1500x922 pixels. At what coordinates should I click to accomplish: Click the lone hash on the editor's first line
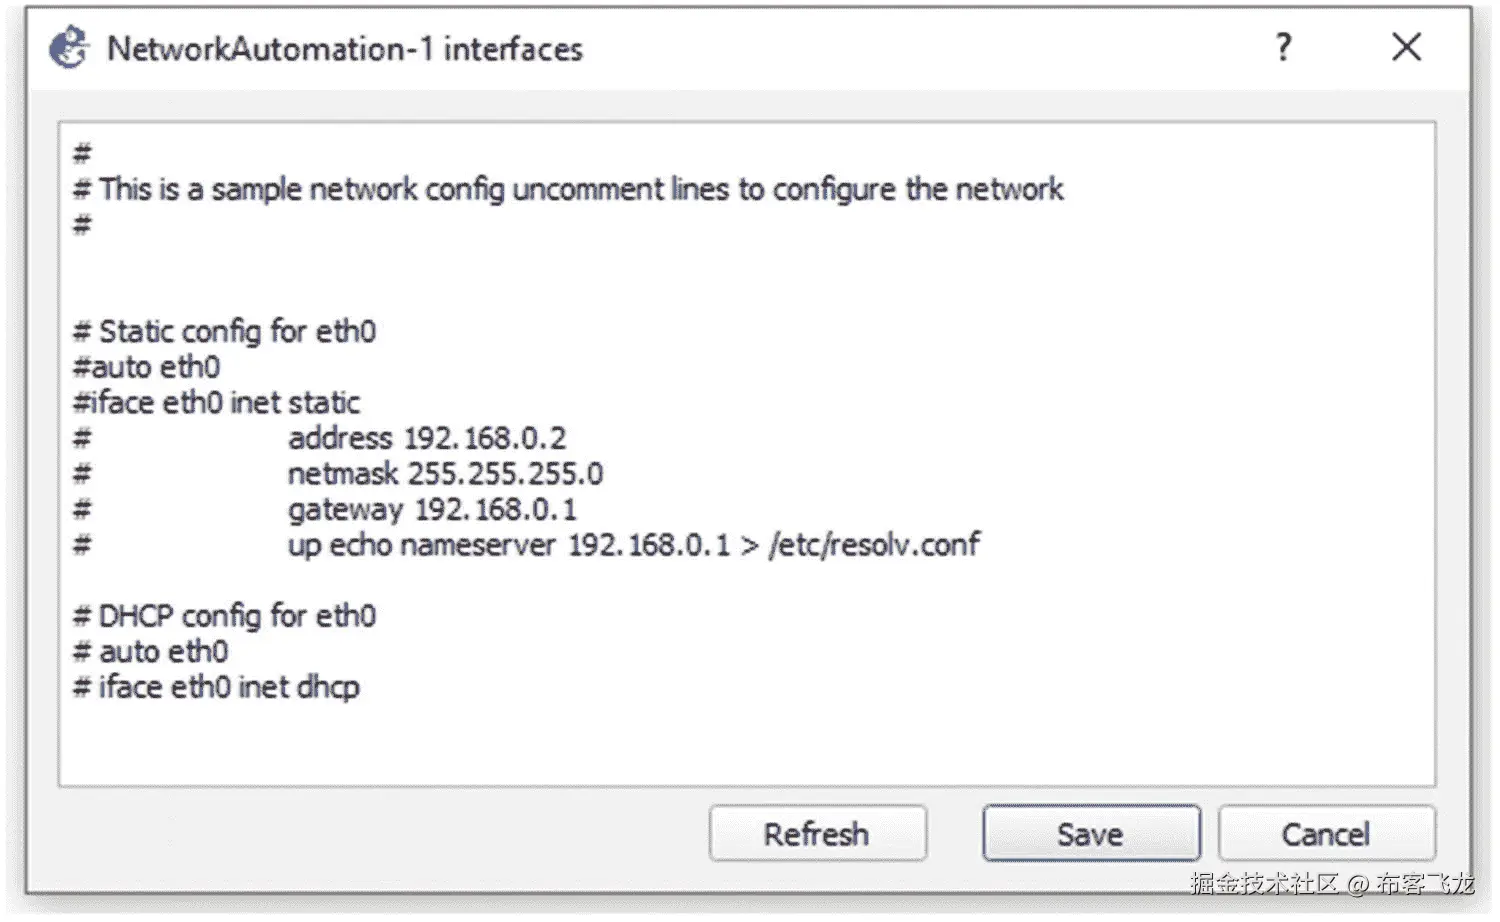82,153
